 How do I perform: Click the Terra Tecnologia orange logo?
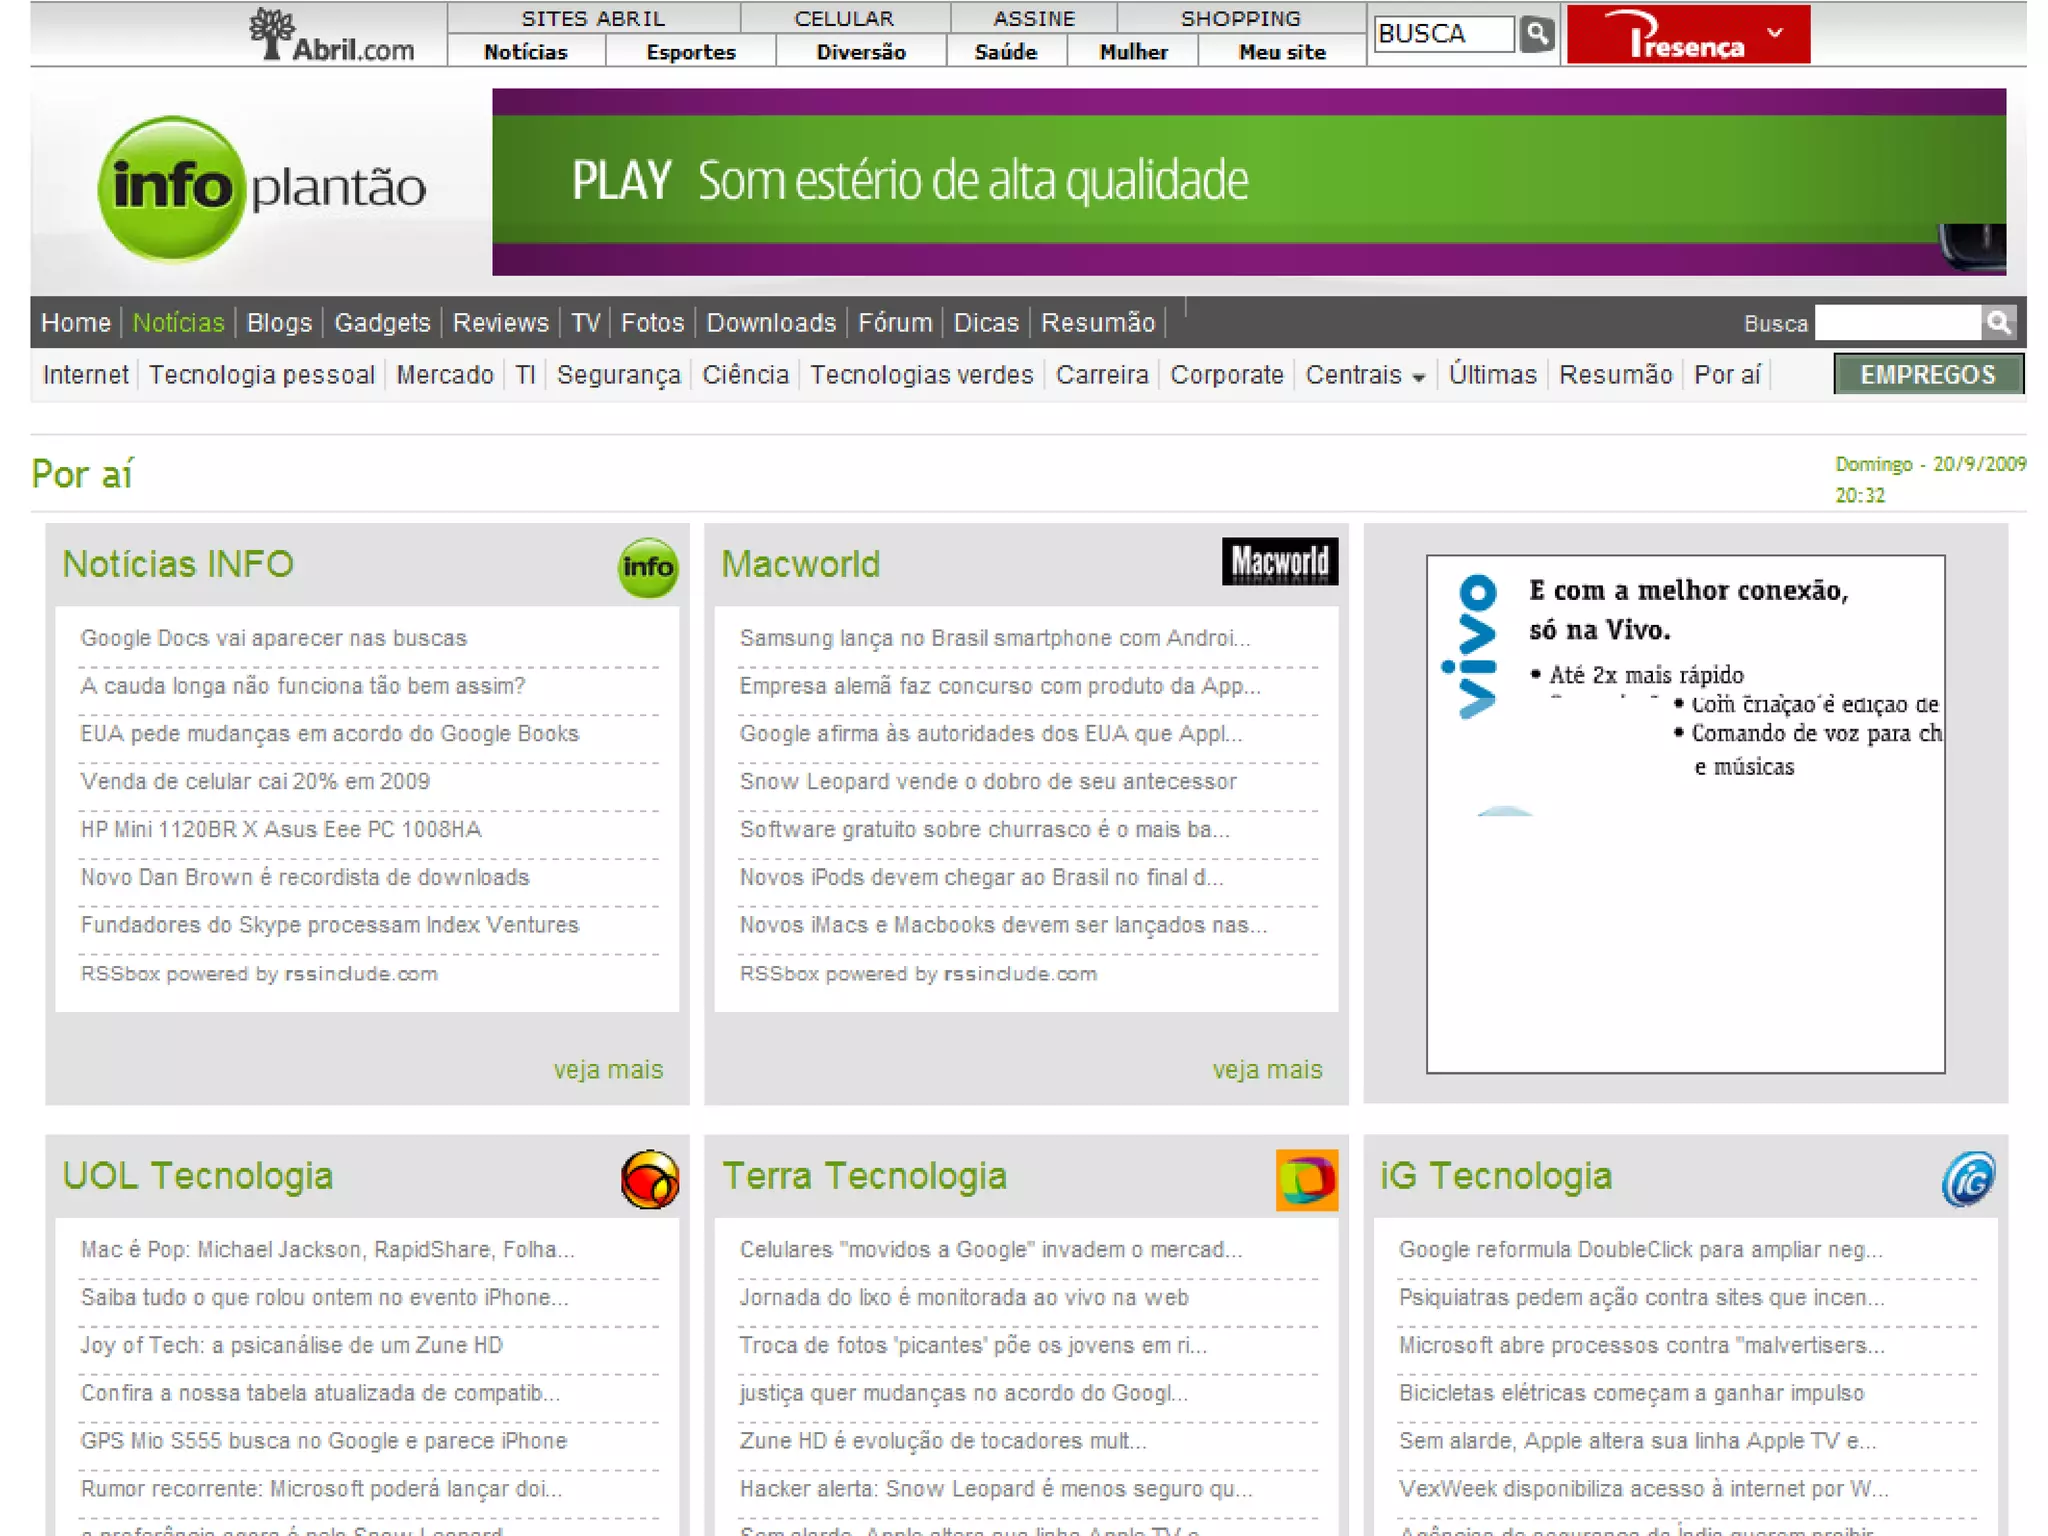(x=1306, y=1179)
